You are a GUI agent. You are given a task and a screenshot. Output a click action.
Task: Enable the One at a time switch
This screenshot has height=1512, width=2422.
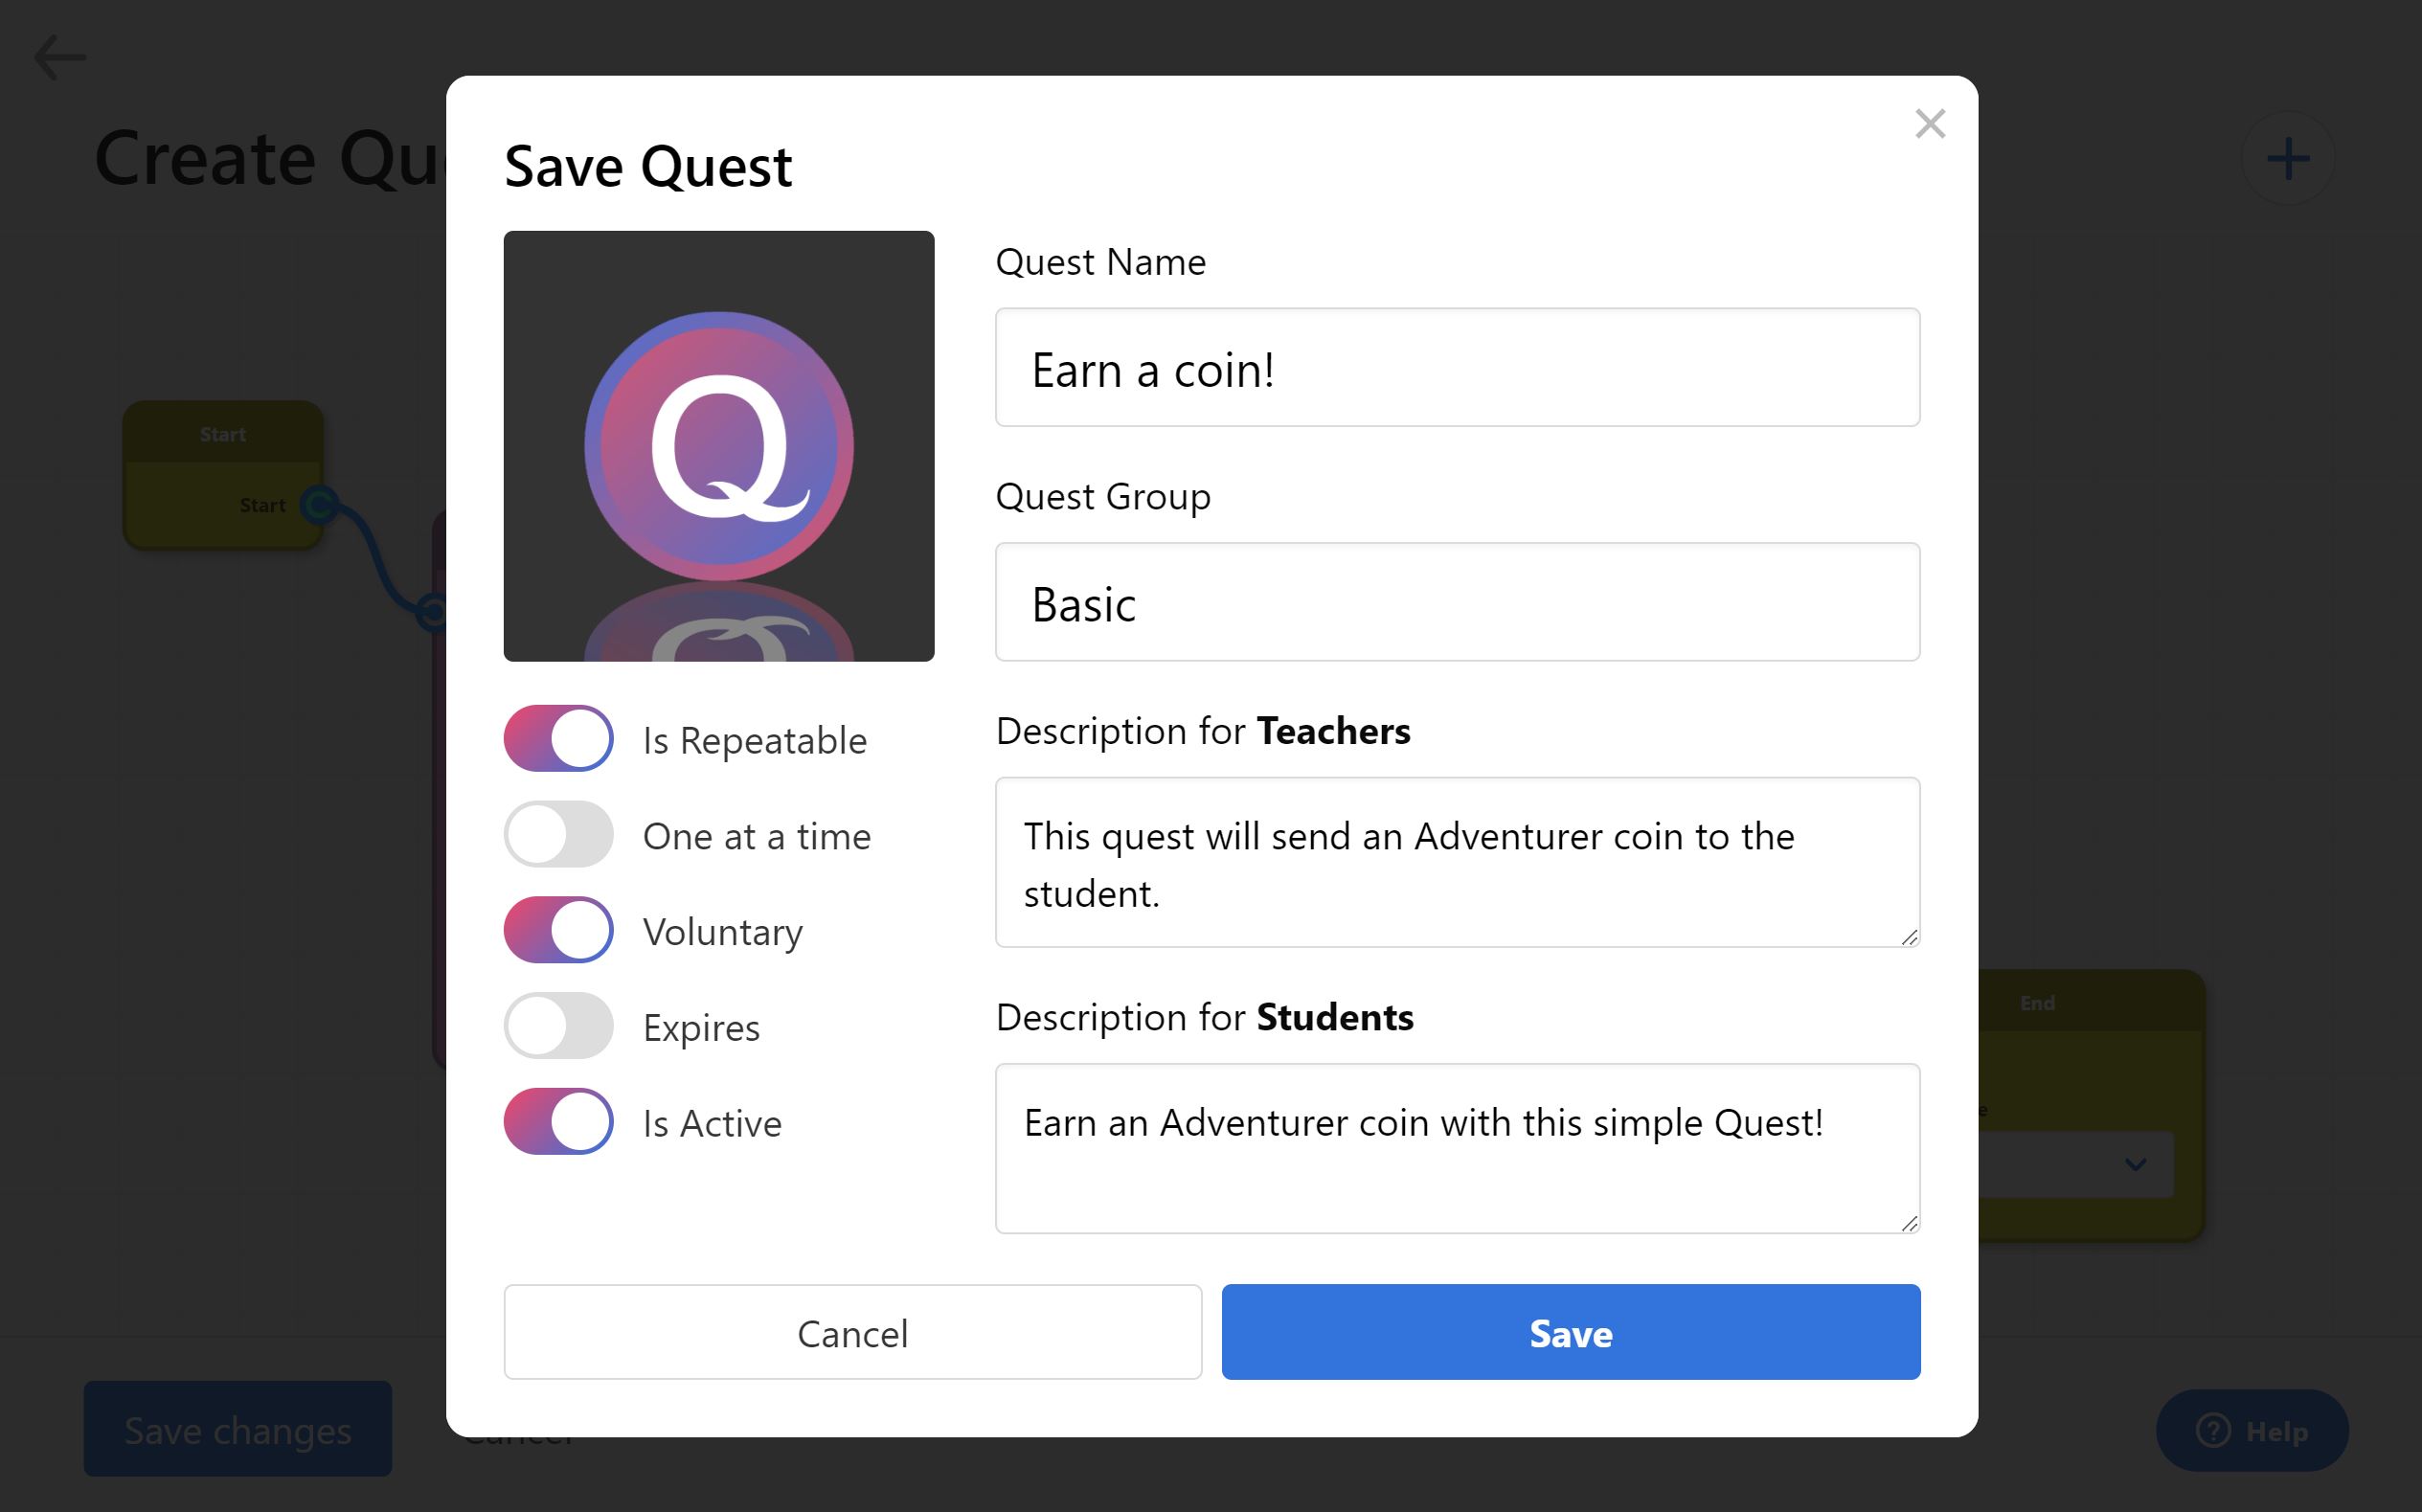click(559, 835)
